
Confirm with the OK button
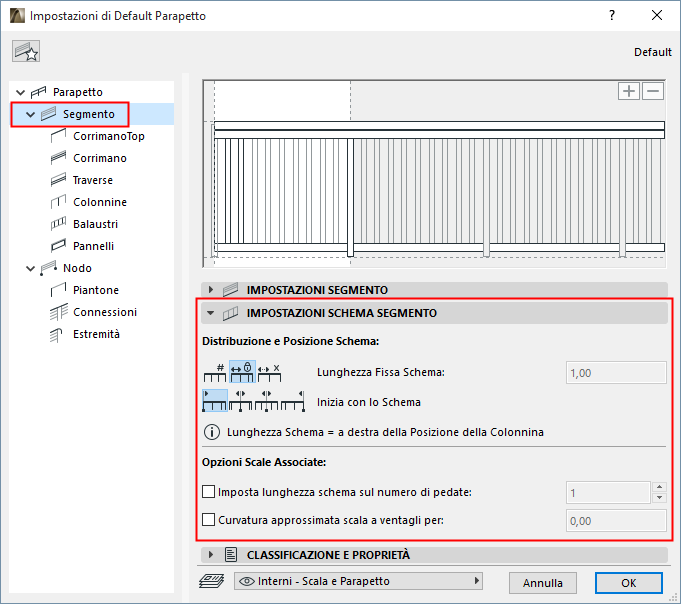coord(628,583)
